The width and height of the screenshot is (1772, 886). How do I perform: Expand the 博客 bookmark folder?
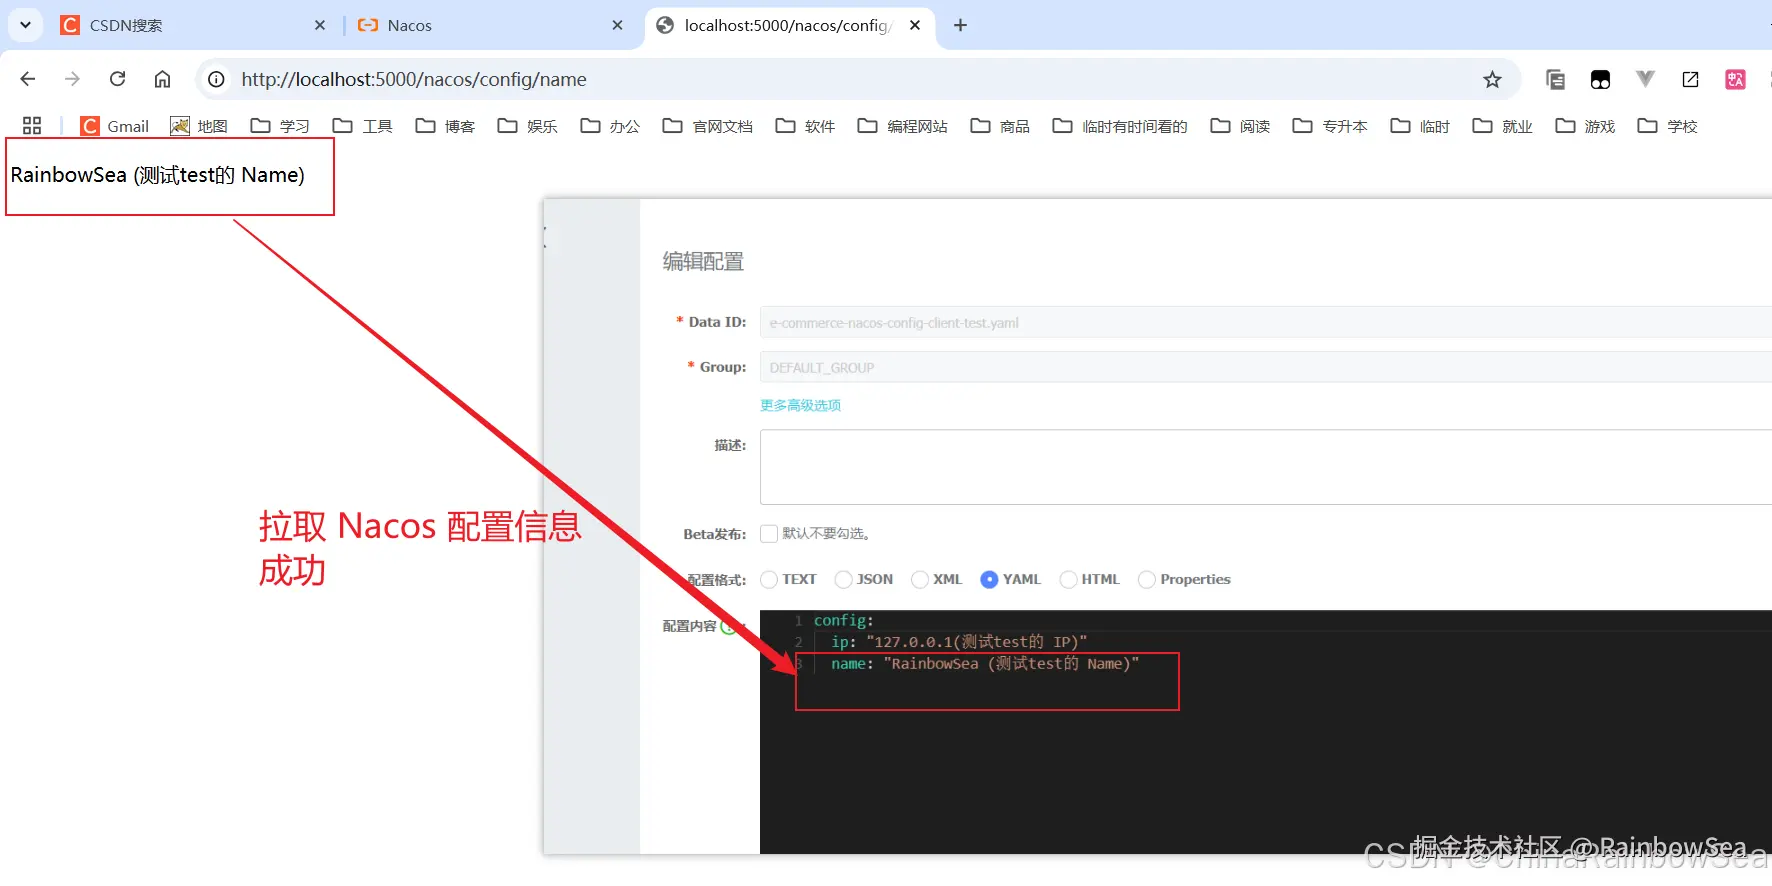[x=445, y=126]
